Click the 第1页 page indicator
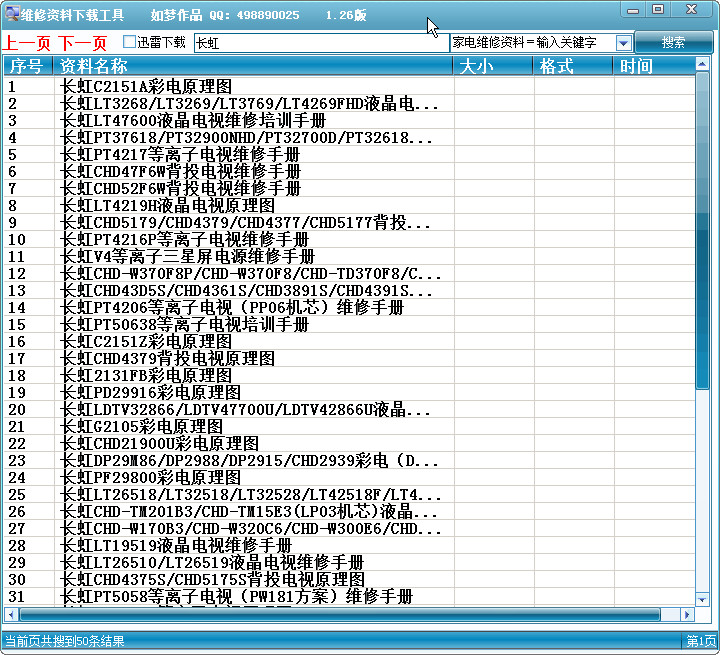720x655 pixels. tap(701, 641)
